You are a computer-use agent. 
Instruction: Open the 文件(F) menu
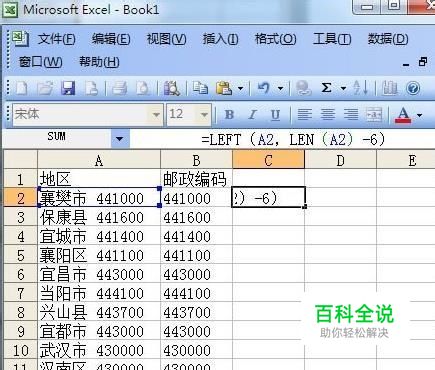point(56,39)
